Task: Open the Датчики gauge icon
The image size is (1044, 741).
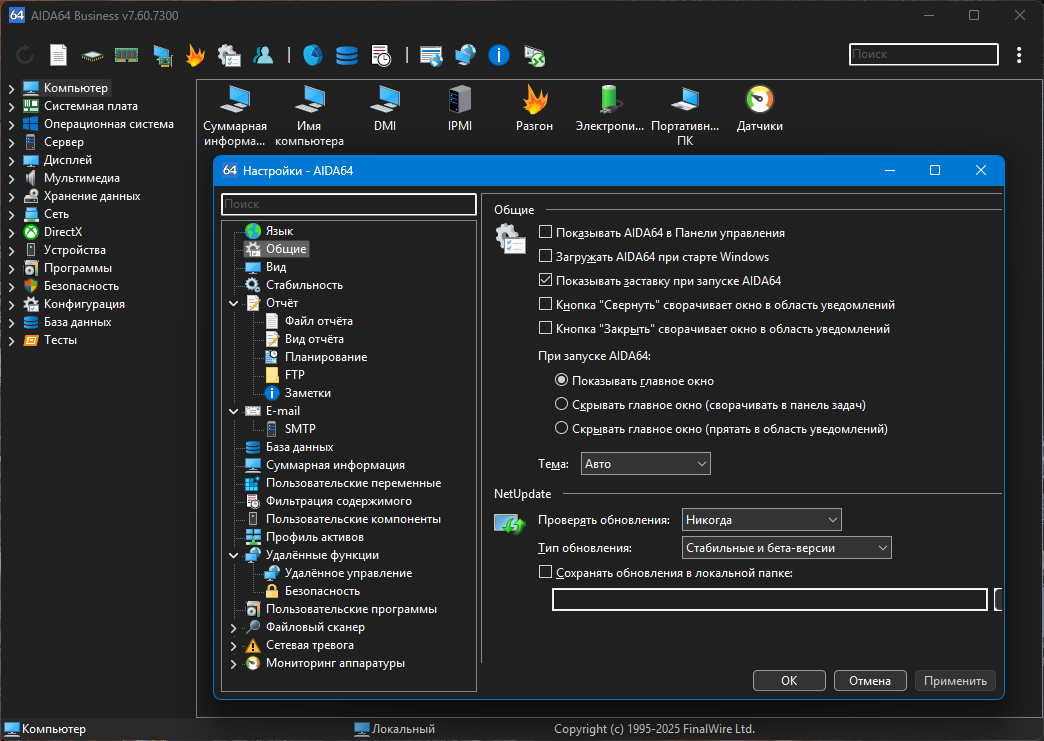Action: click(760, 109)
